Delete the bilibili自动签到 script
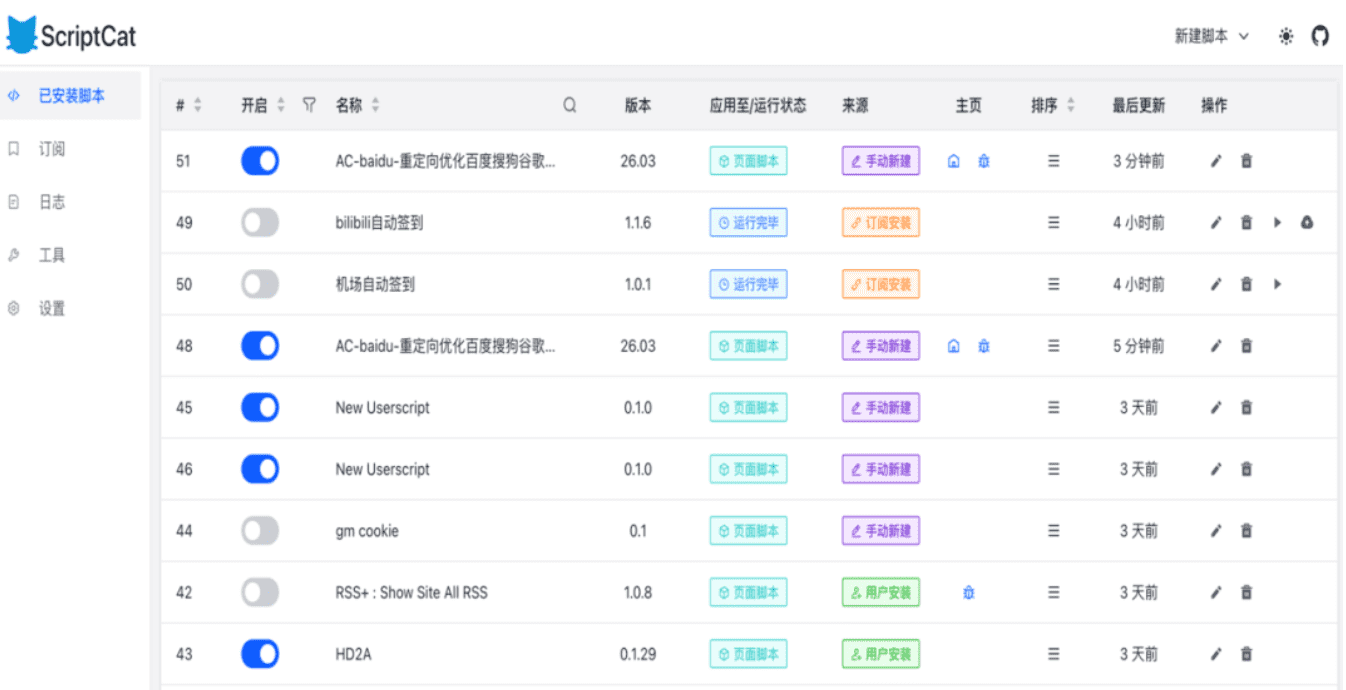This screenshot has width=1346, height=690. 1246,223
